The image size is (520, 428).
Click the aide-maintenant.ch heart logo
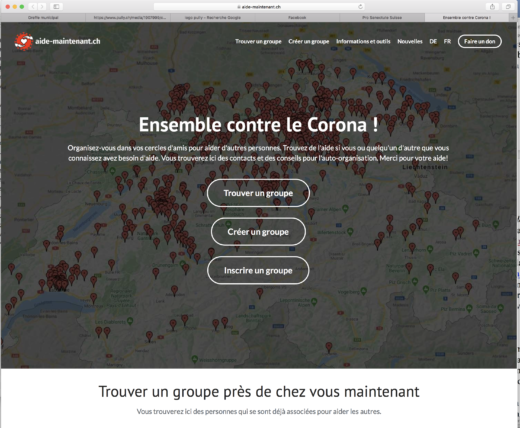[23, 41]
